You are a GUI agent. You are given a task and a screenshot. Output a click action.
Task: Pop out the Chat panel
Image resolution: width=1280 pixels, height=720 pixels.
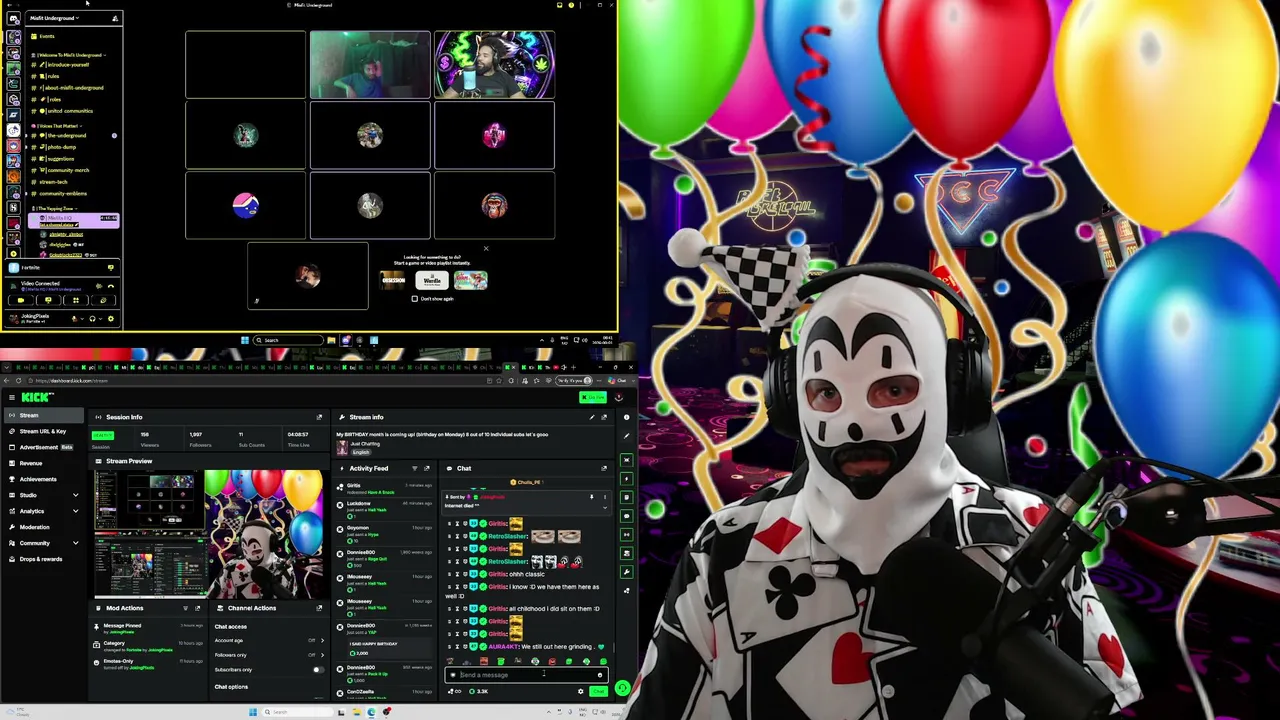click(x=604, y=468)
